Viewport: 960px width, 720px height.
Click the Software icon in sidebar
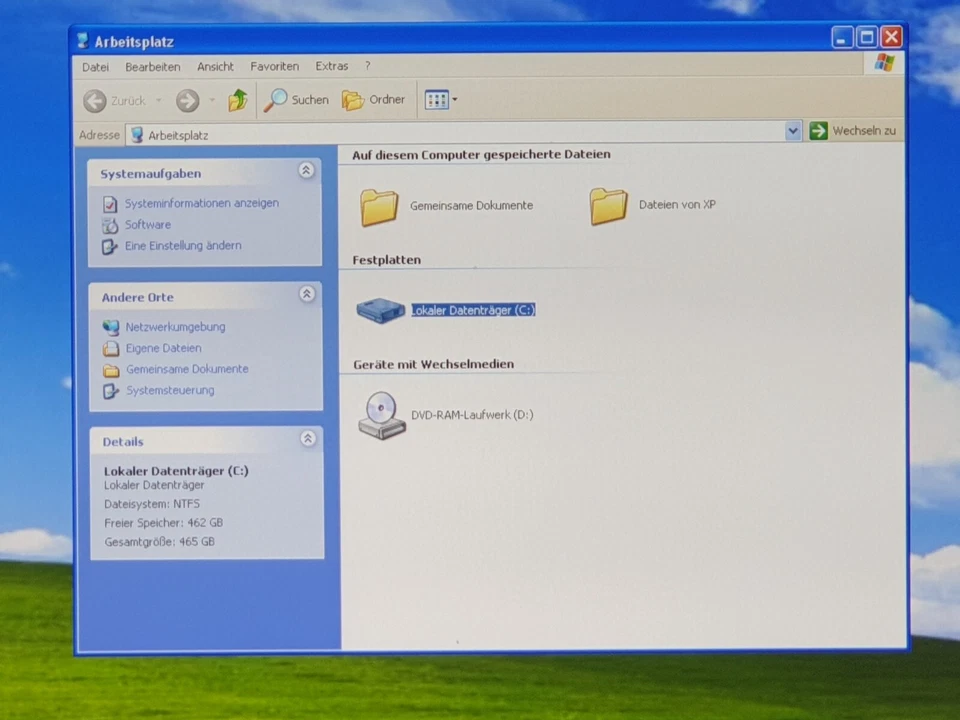pos(110,225)
